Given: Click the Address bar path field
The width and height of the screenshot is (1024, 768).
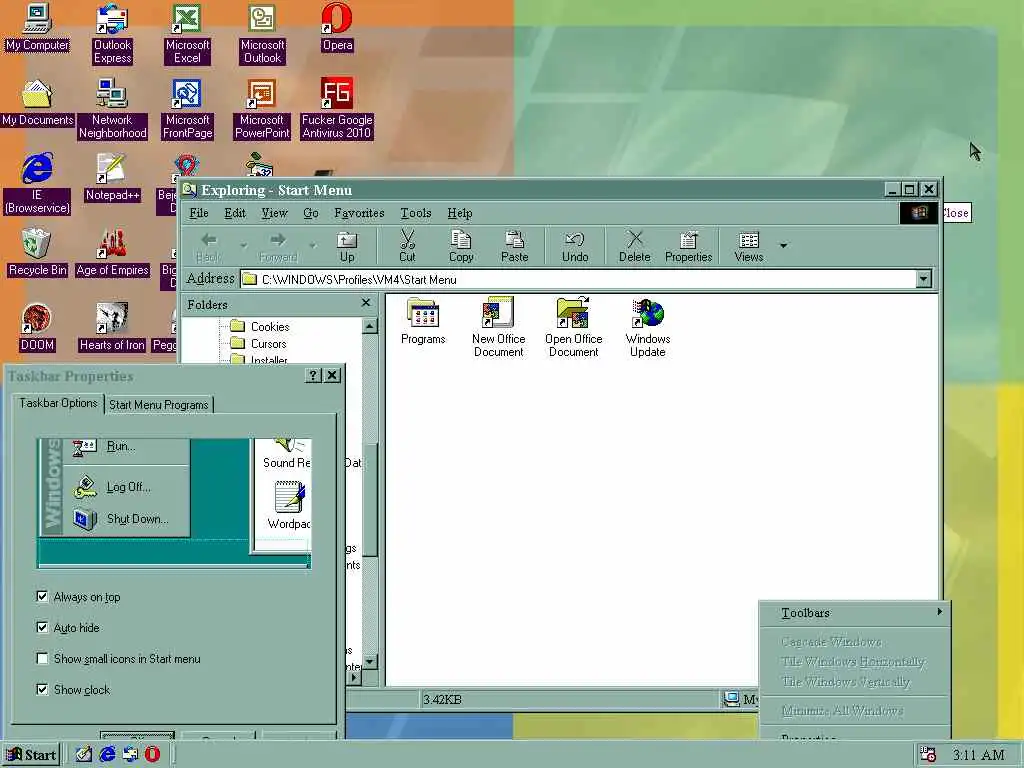Looking at the screenshot, I should pos(578,280).
